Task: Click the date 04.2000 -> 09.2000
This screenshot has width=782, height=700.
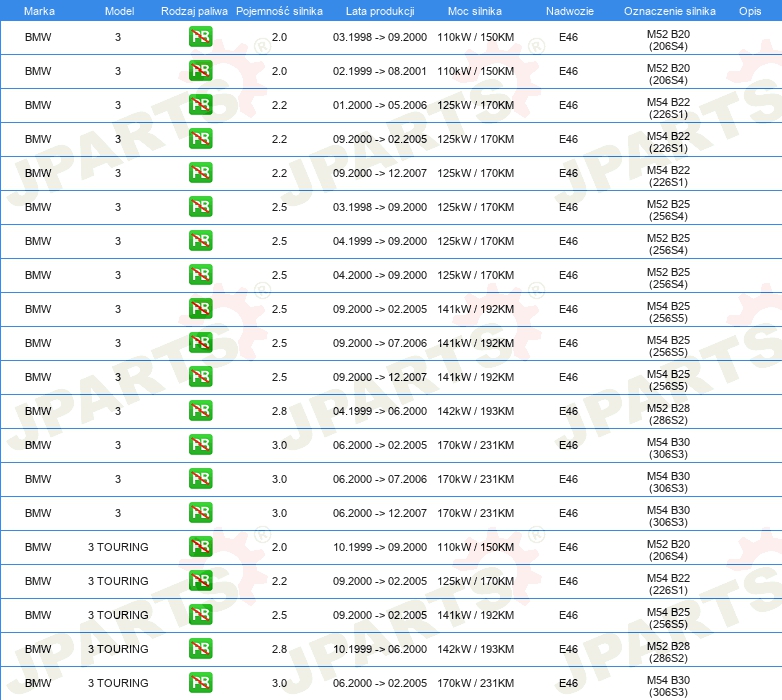Action: (x=380, y=275)
